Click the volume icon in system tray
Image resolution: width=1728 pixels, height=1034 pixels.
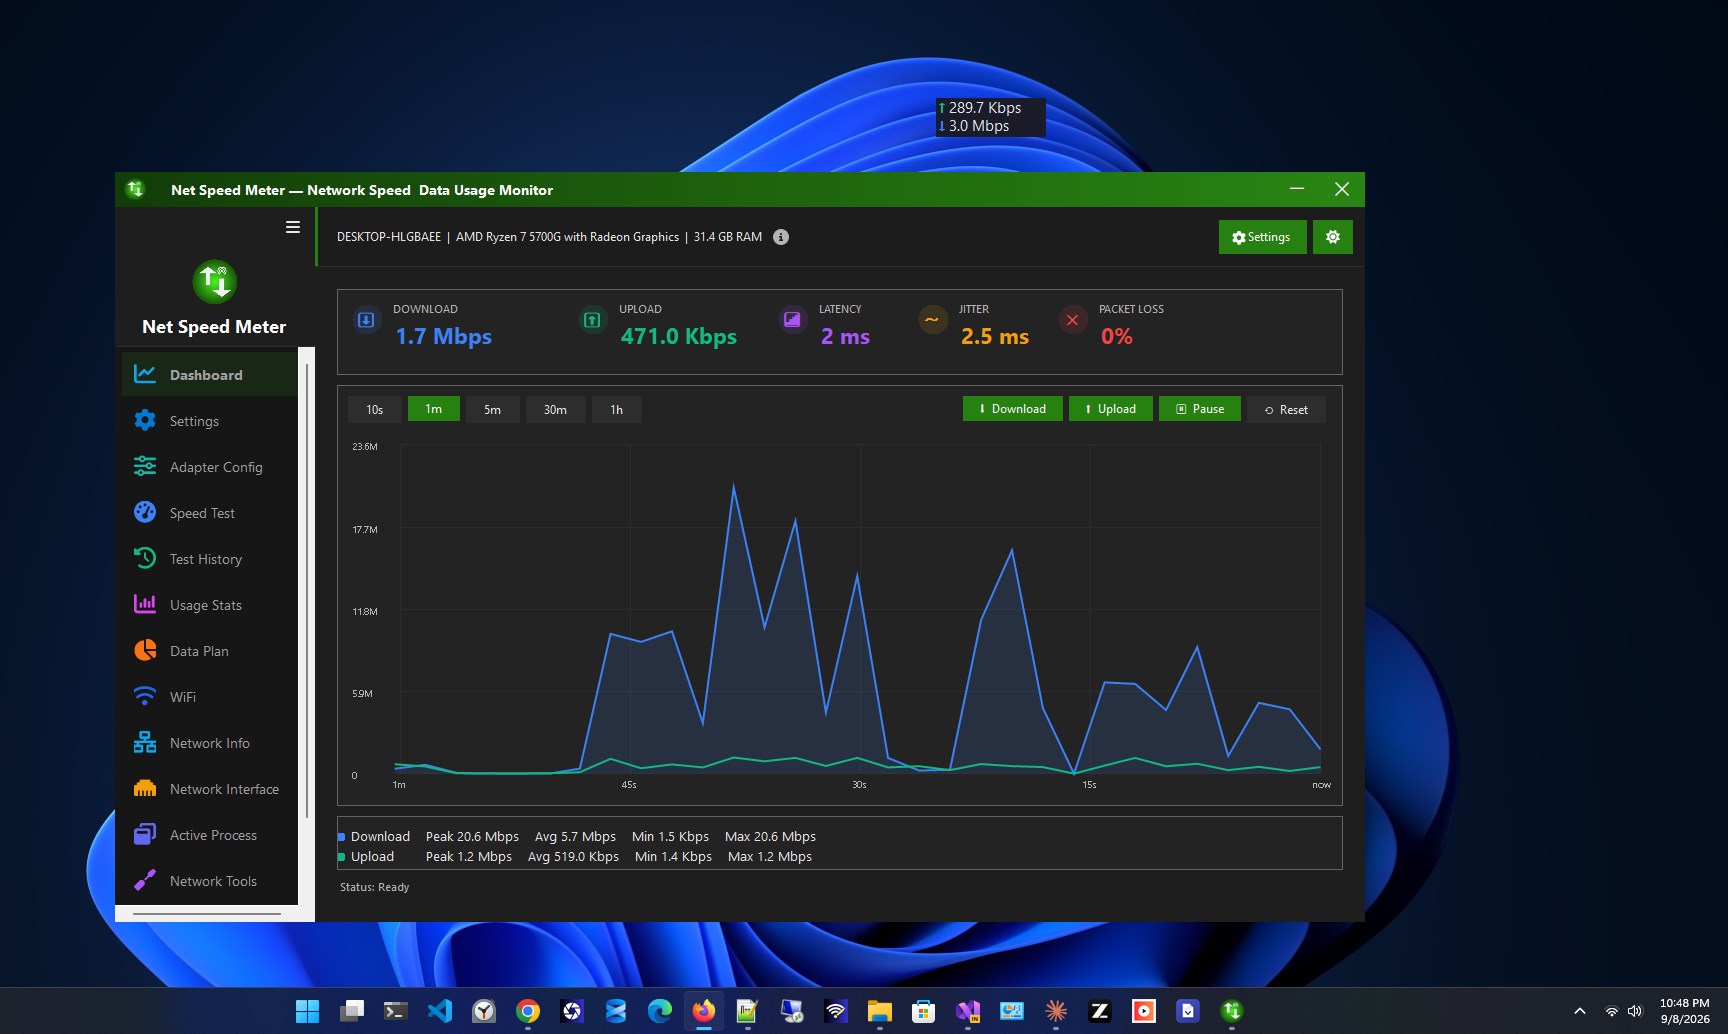point(1635,1011)
